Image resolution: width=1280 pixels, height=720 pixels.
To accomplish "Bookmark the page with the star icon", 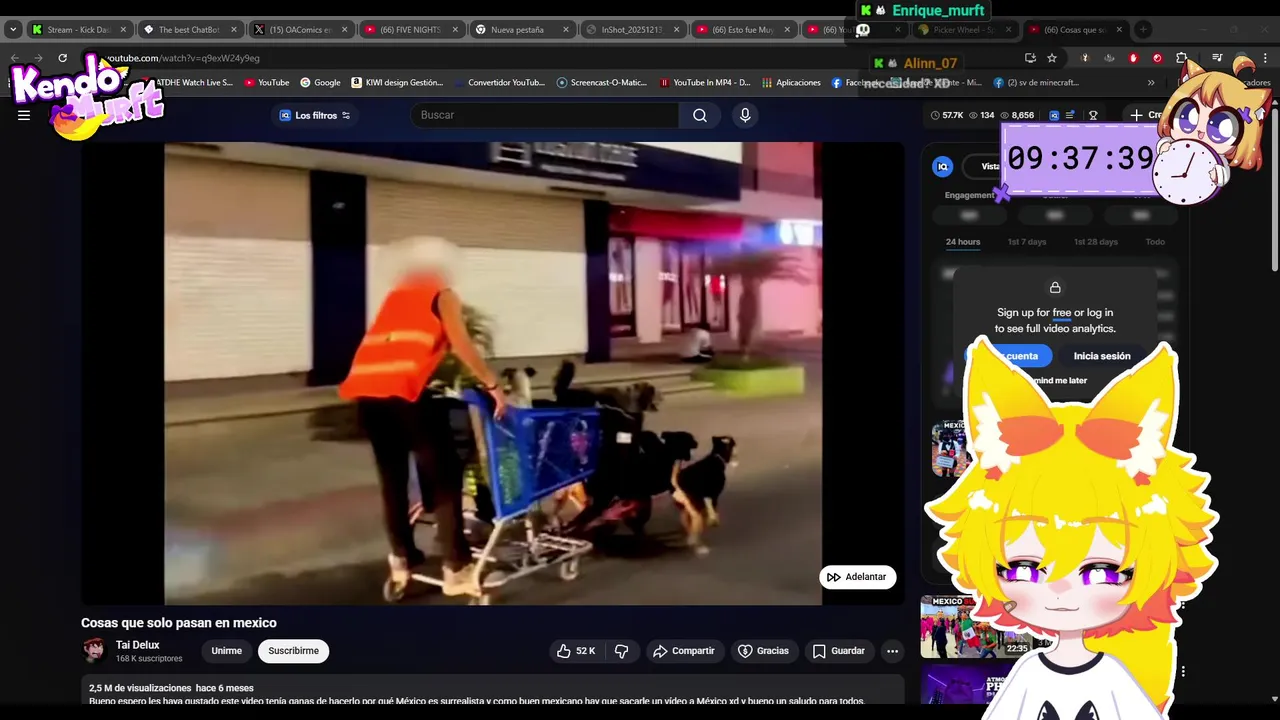I will [1052, 58].
